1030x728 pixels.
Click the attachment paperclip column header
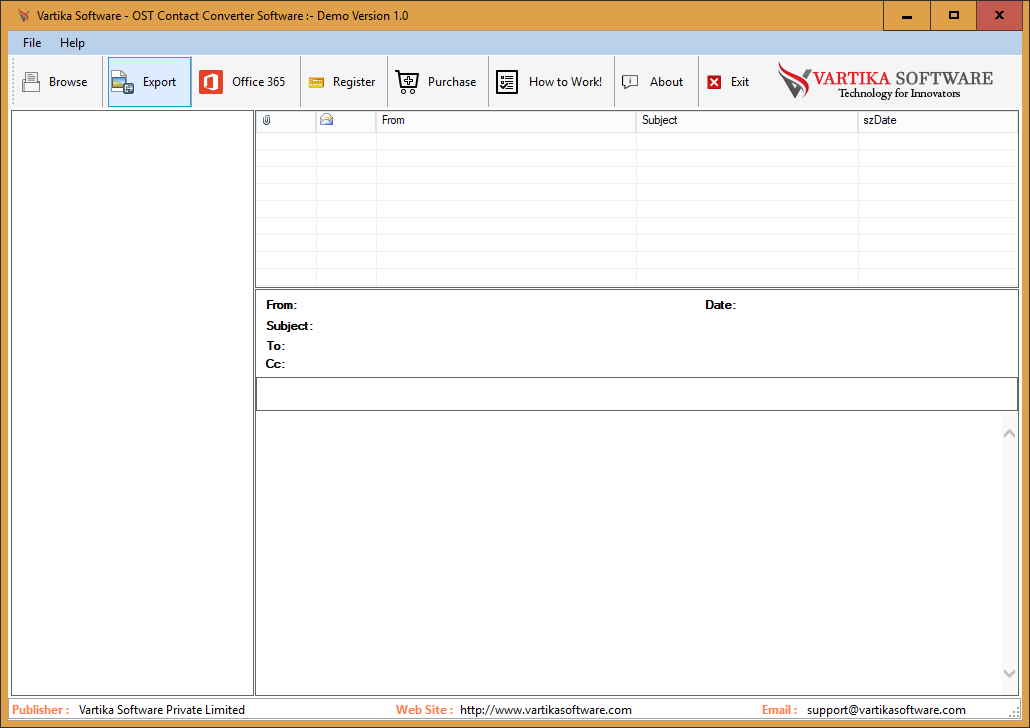click(x=267, y=120)
